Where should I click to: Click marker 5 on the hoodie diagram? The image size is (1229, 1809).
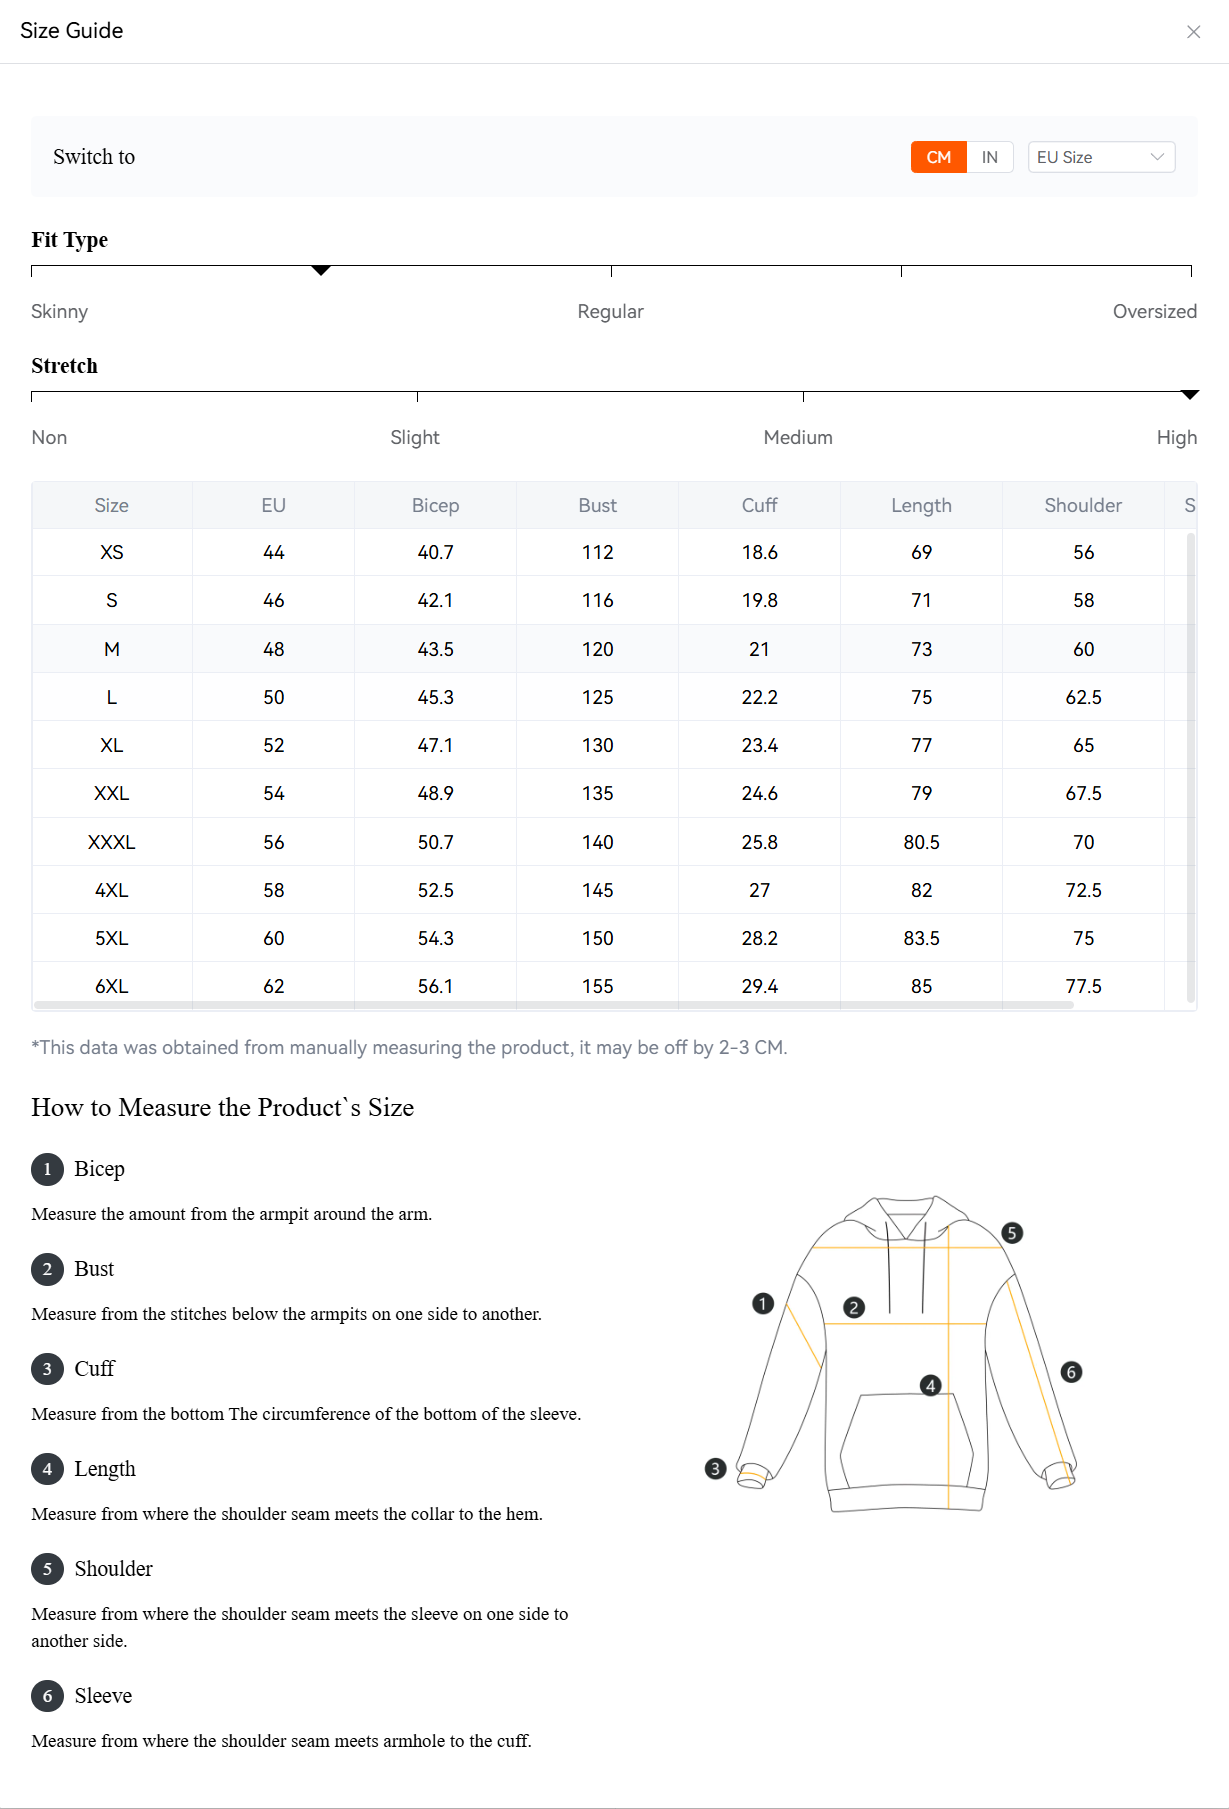click(x=1012, y=1233)
